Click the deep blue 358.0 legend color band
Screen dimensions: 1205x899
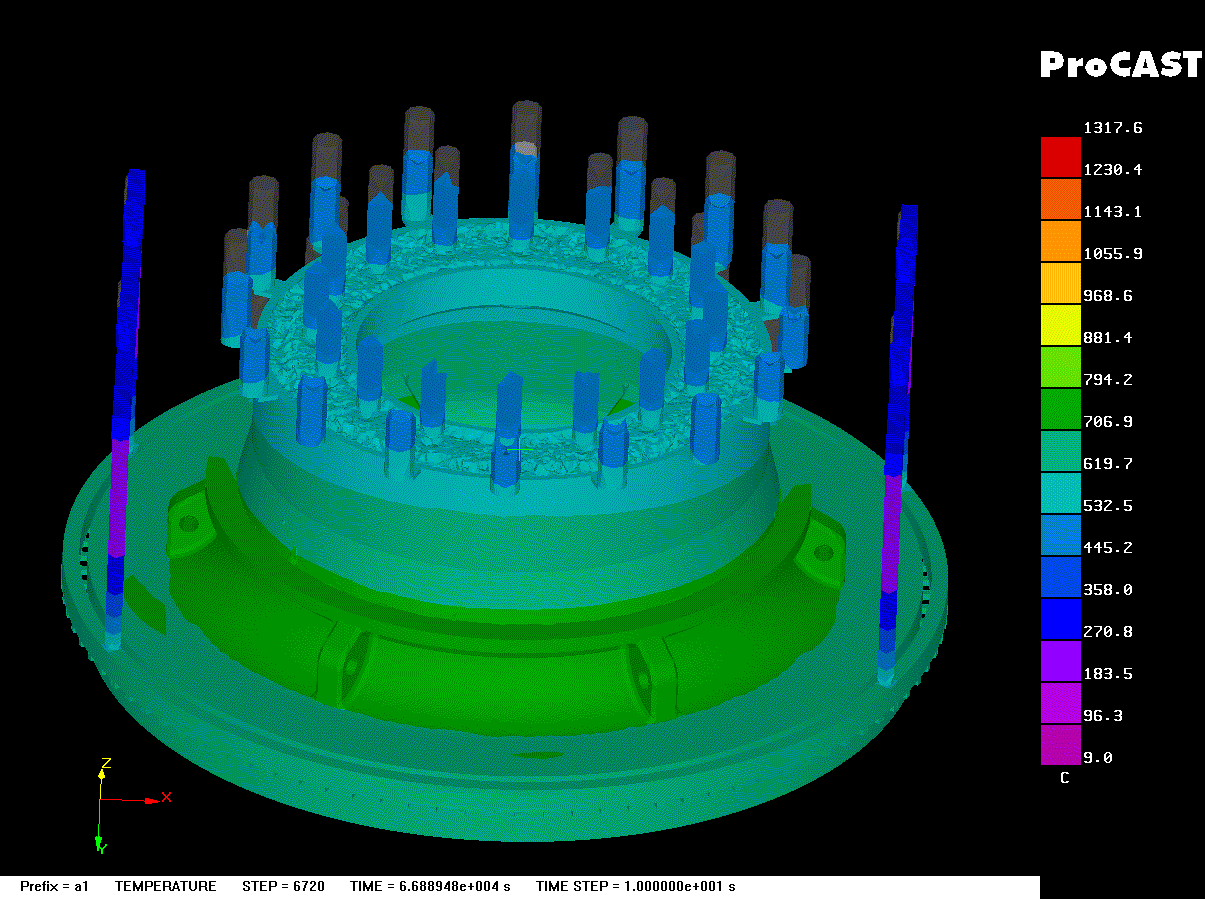(1060, 619)
